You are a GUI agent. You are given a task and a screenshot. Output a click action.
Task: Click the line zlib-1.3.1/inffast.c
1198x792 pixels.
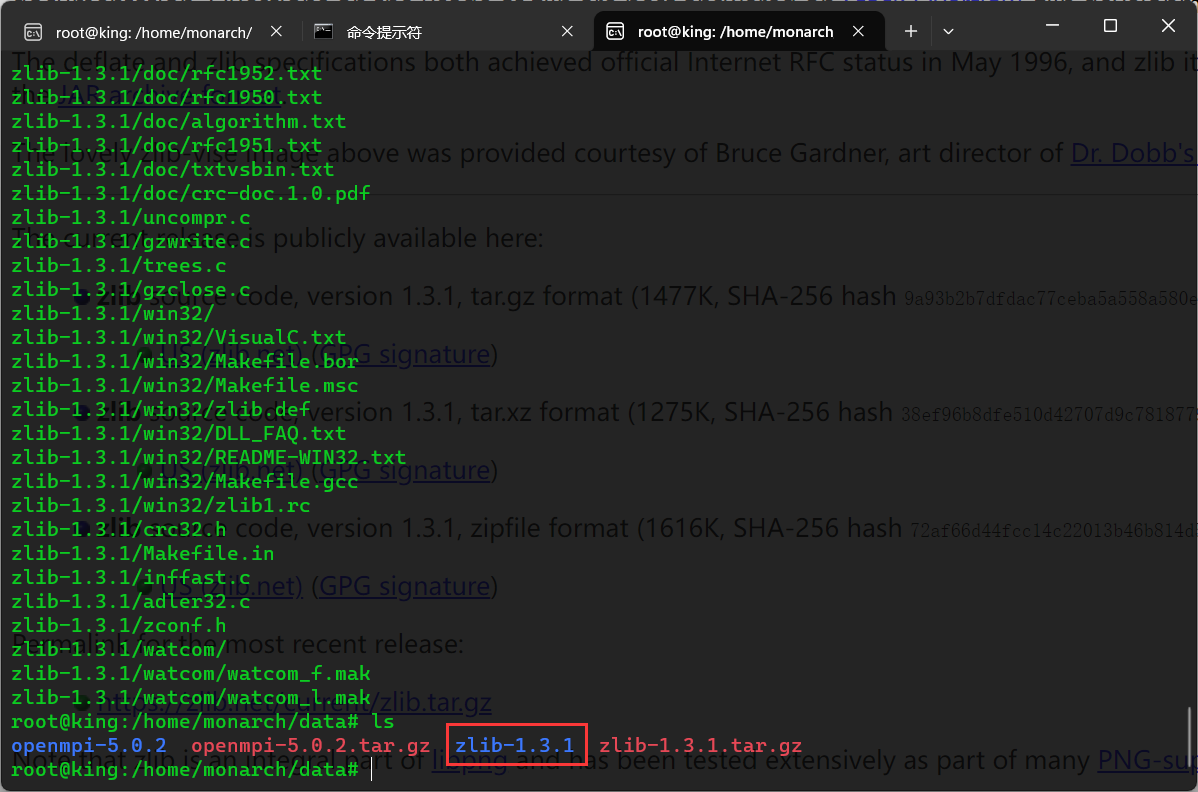(131, 577)
